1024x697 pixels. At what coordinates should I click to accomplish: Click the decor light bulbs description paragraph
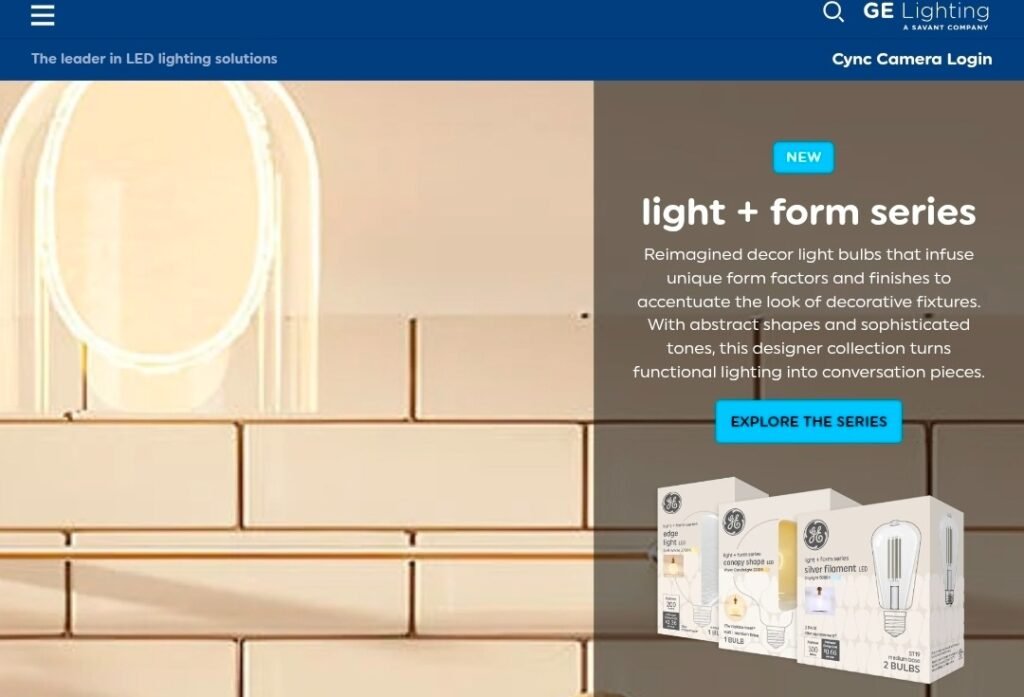(x=808, y=313)
